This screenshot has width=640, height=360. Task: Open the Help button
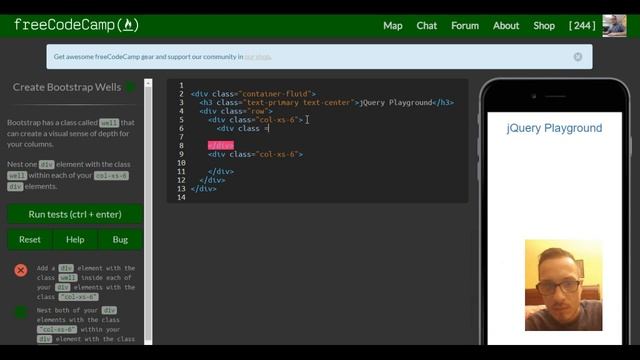pos(75,240)
